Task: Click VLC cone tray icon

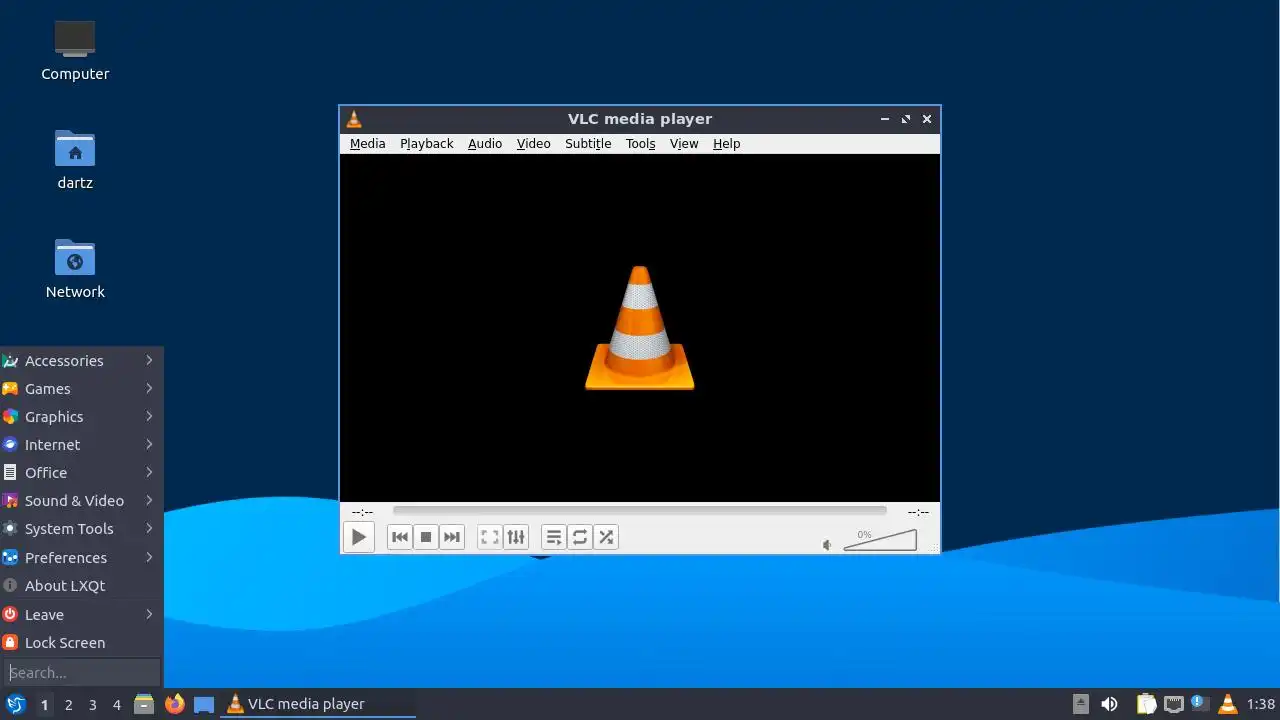Action: tap(1228, 704)
